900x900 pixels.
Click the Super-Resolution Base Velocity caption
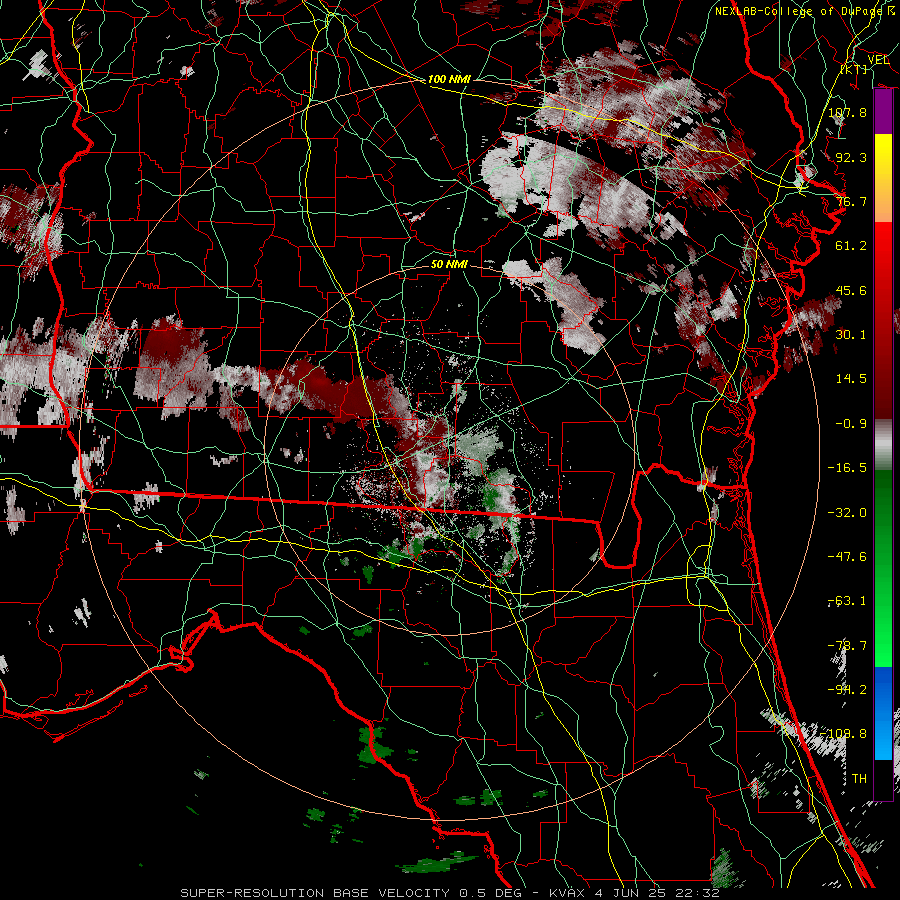click(x=449, y=893)
